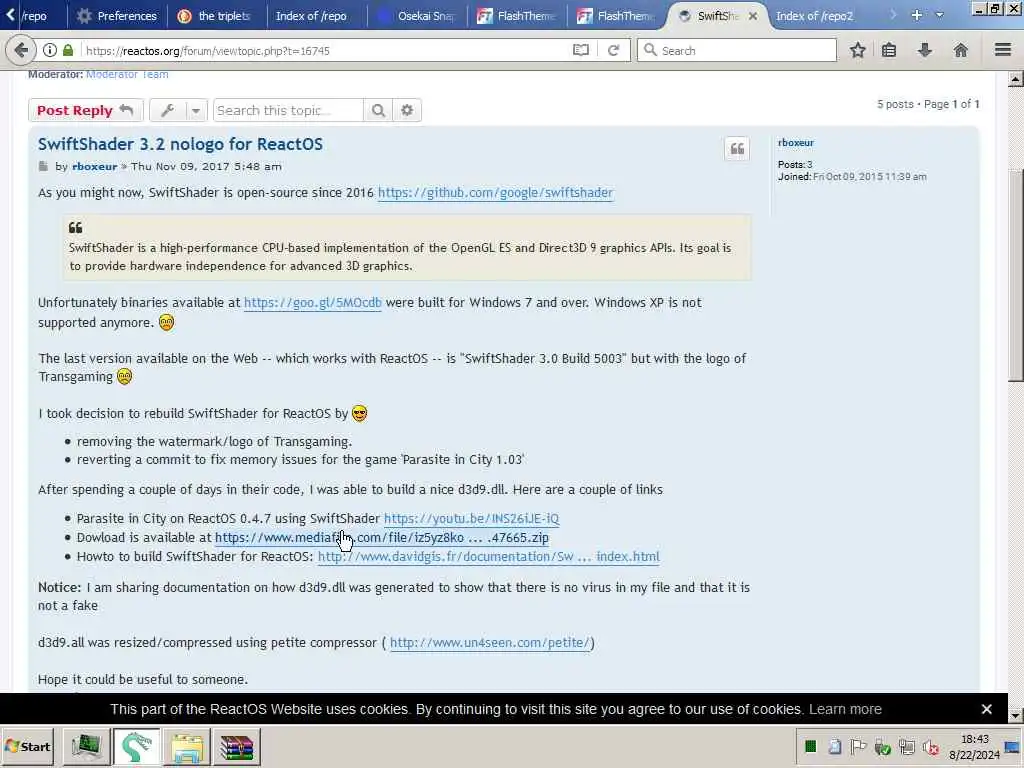Open rboxeur author link under the title
Screen dimensions: 1024x768
coord(95,167)
